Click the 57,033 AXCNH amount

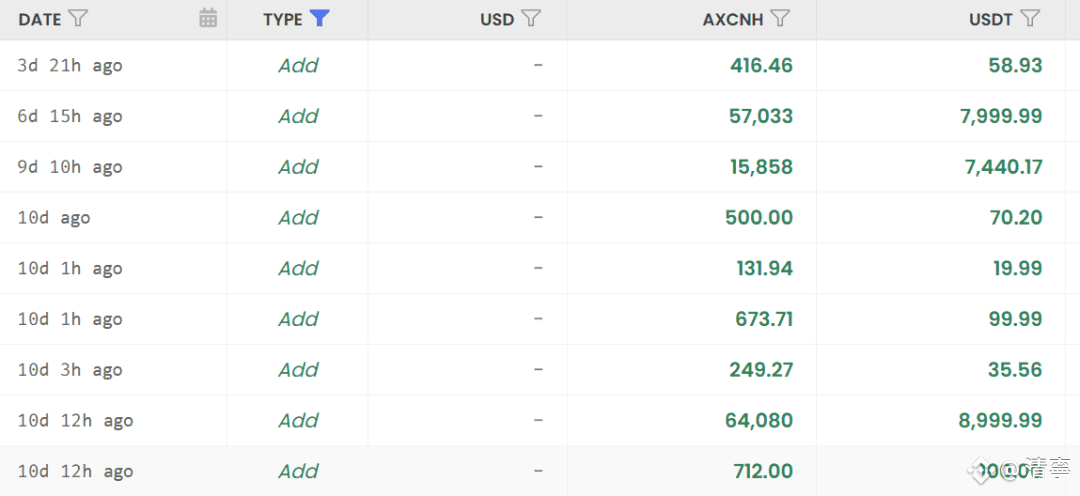[x=761, y=116]
